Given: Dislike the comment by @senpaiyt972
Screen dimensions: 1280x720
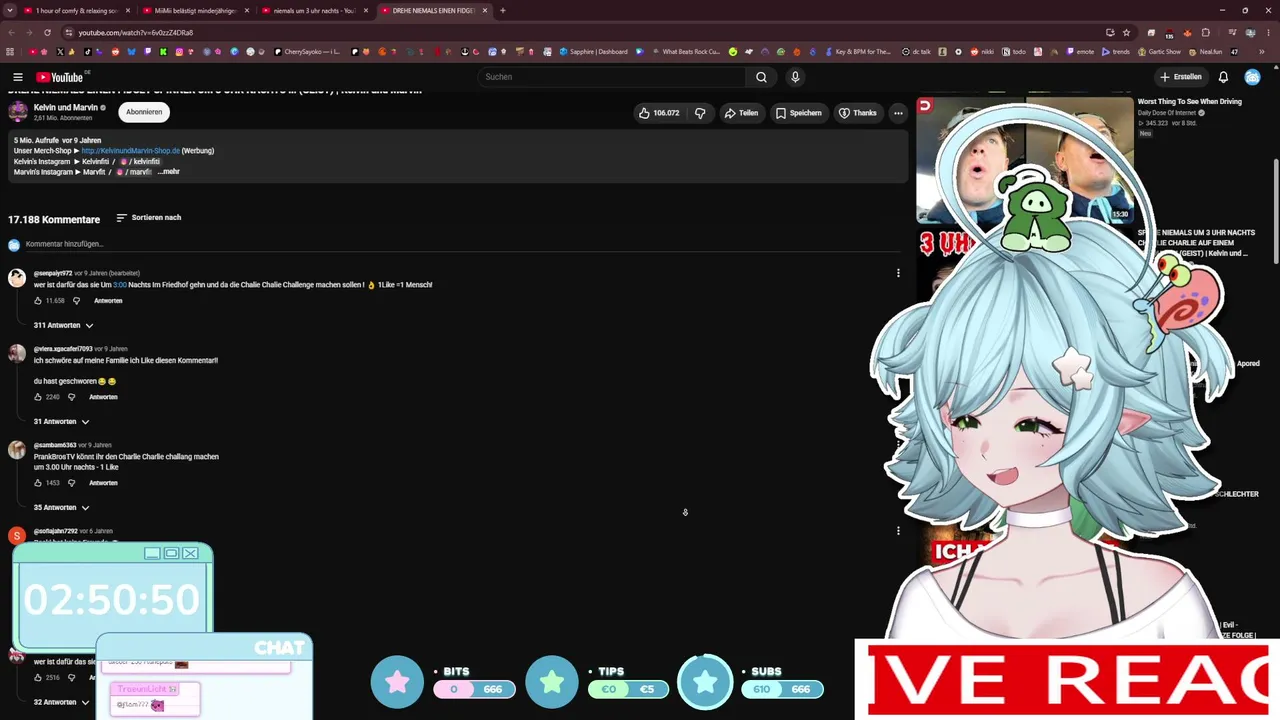Looking at the screenshot, I should coord(76,301).
